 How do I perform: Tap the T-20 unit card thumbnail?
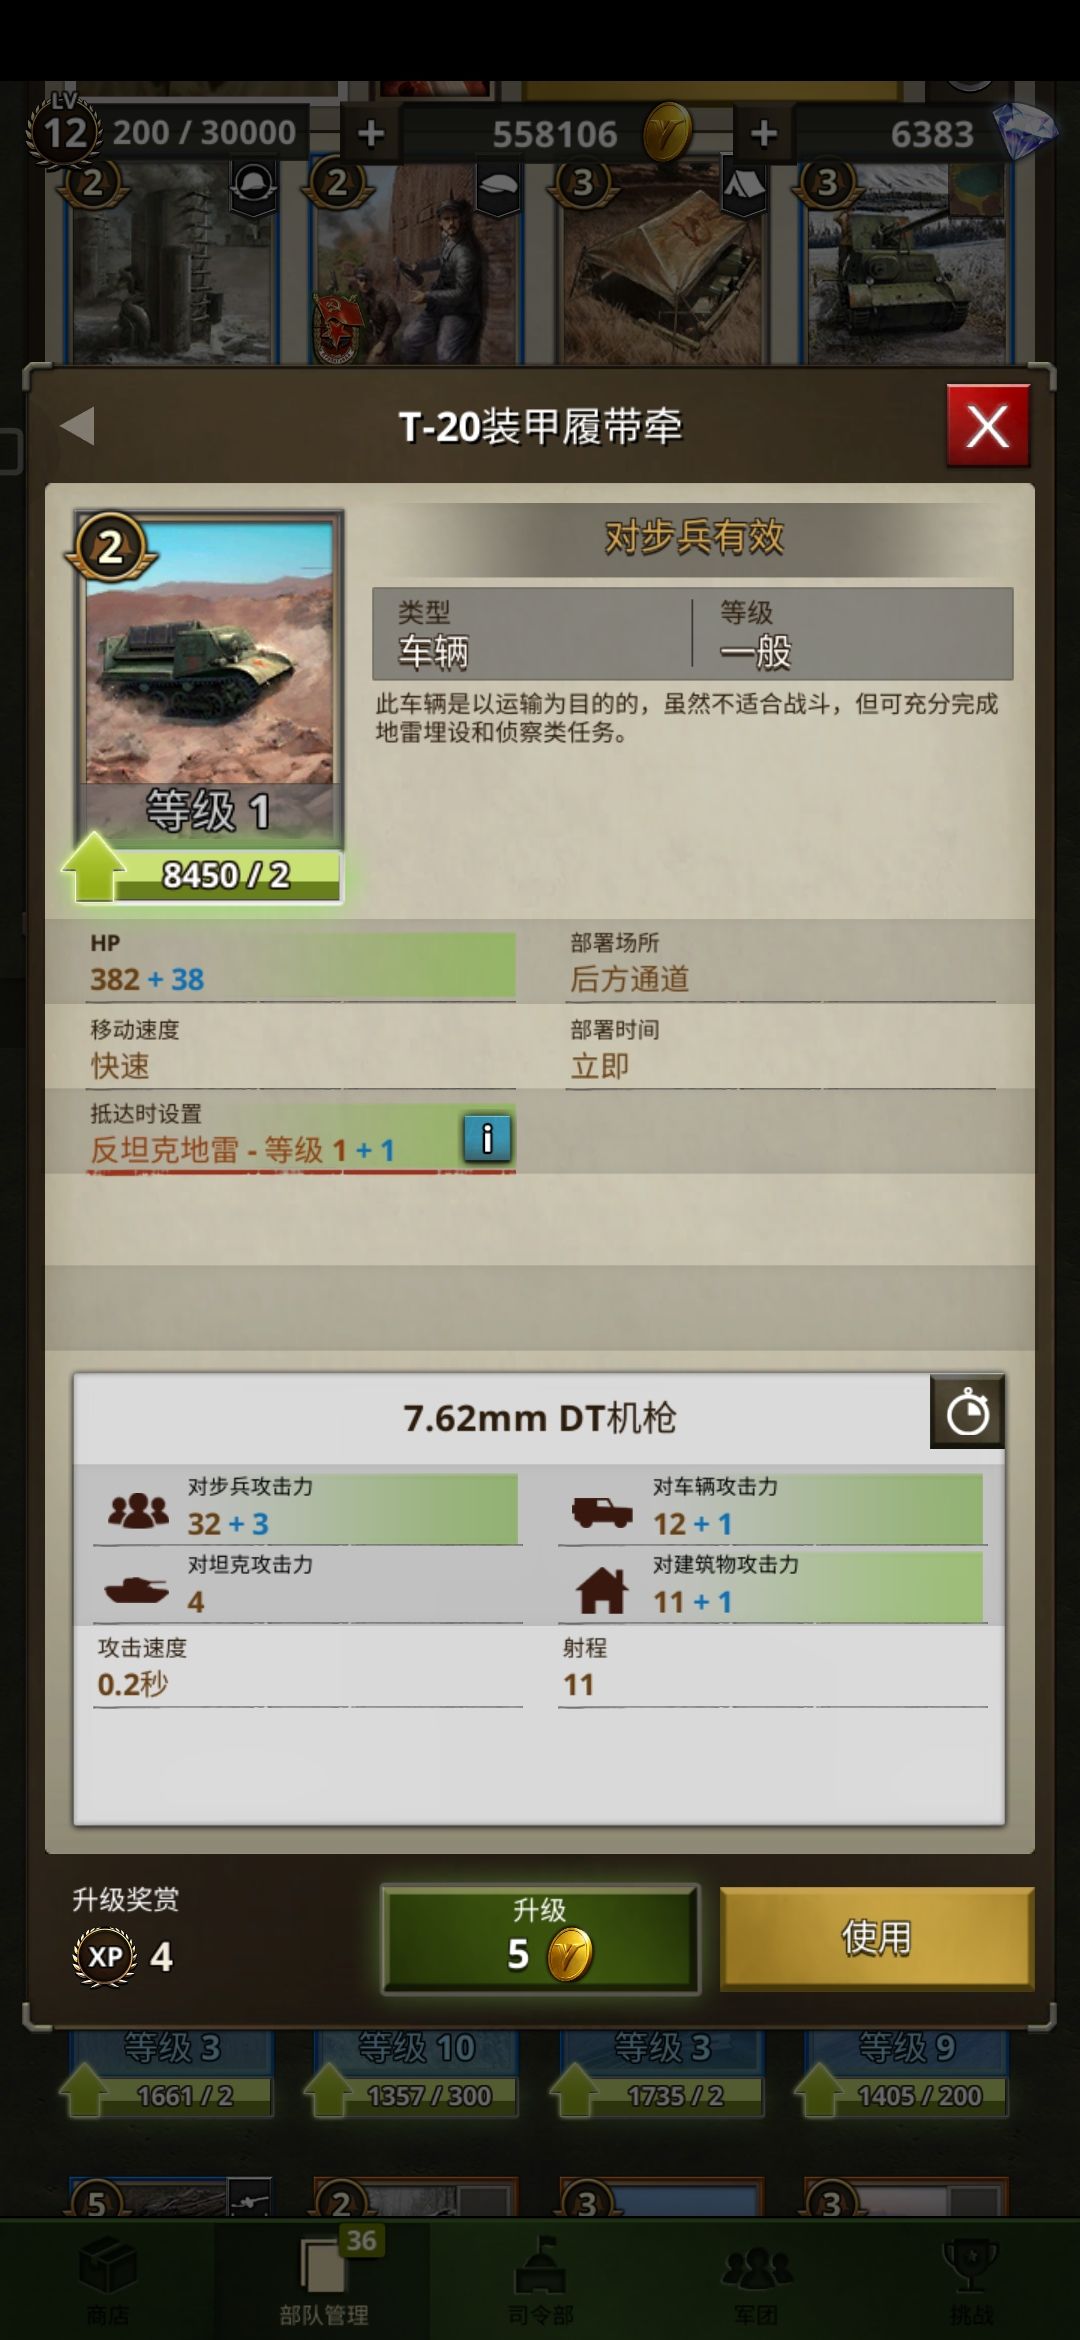(x=210, y=650)
